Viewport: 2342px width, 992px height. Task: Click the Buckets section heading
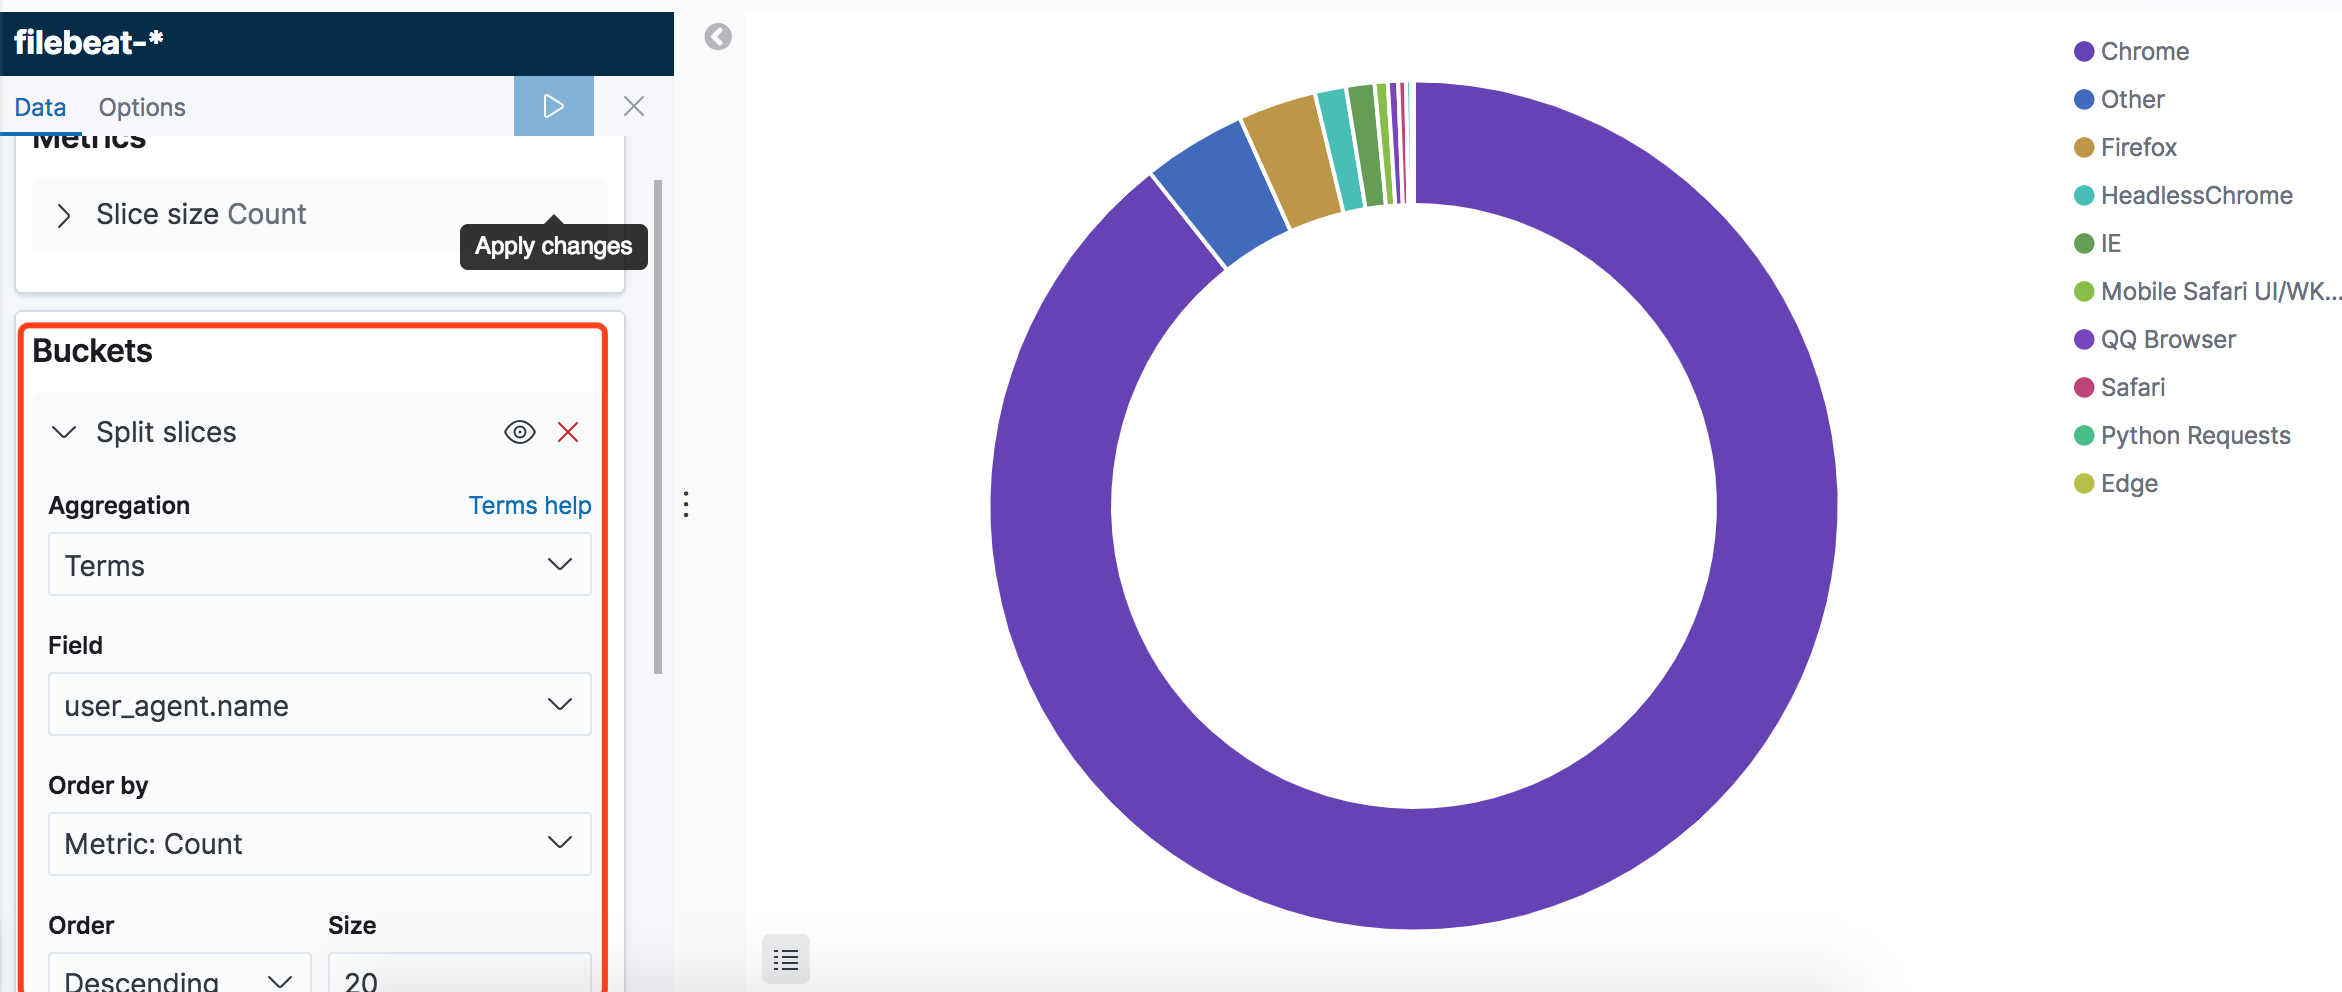click(x=93, y=351)
